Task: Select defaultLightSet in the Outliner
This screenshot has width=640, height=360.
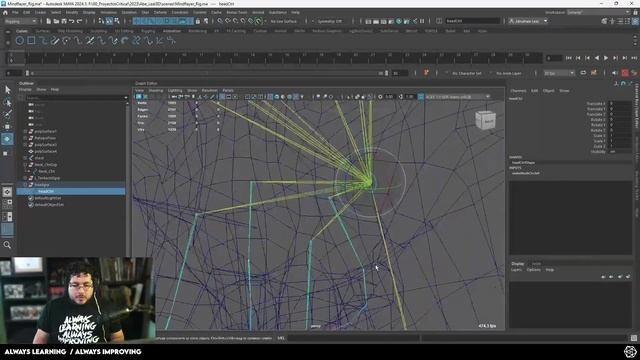Action: coord(48,198)
